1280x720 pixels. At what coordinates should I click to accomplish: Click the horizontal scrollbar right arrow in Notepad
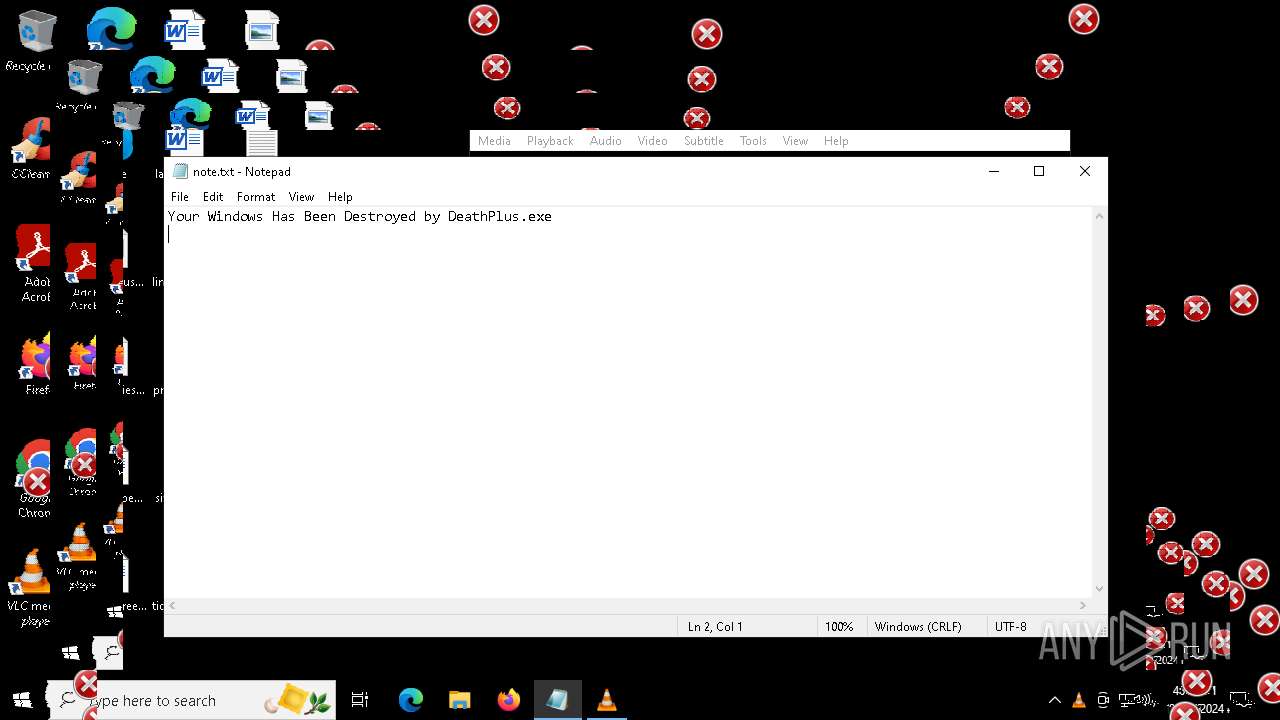(x=1083, y=606)
